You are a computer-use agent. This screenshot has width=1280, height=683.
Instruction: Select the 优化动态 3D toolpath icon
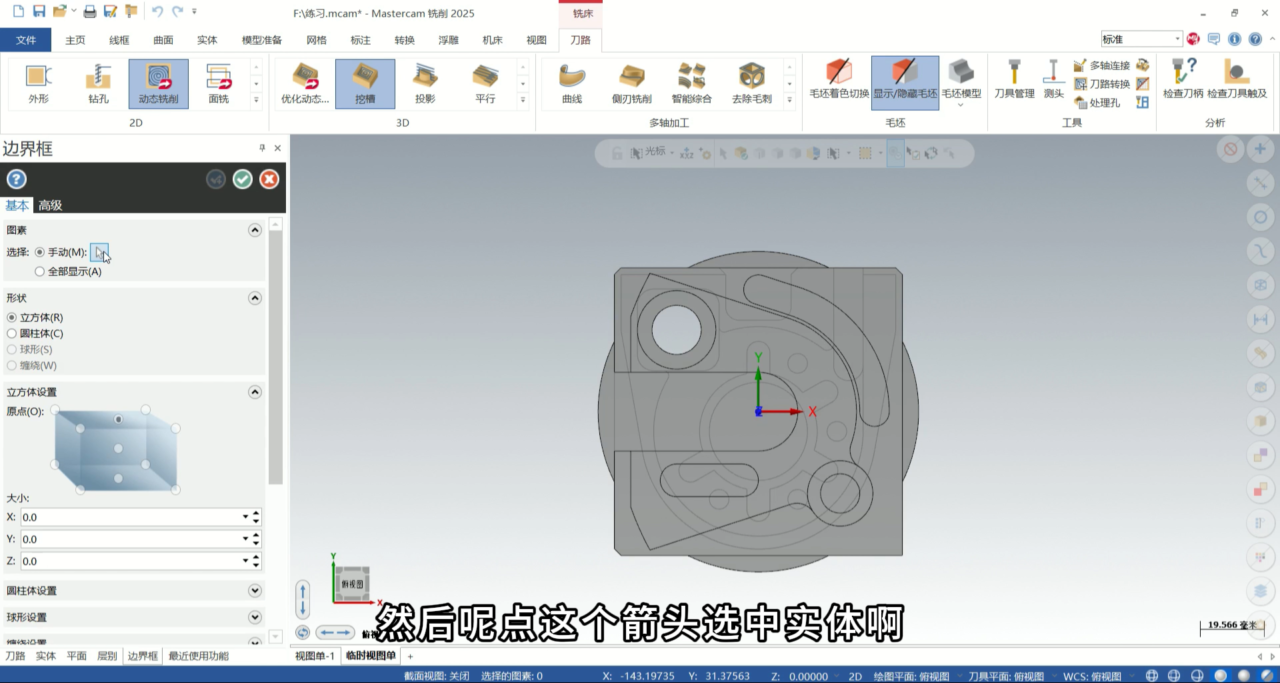305,84
